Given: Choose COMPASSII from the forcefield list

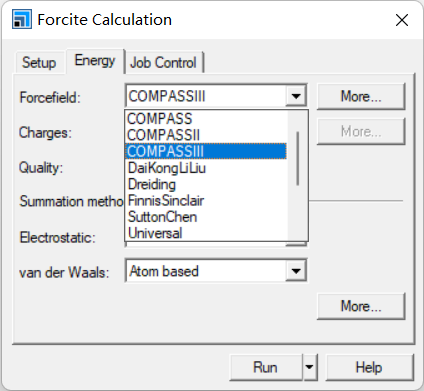Looking at the screenshot, I should click(206, 135).
